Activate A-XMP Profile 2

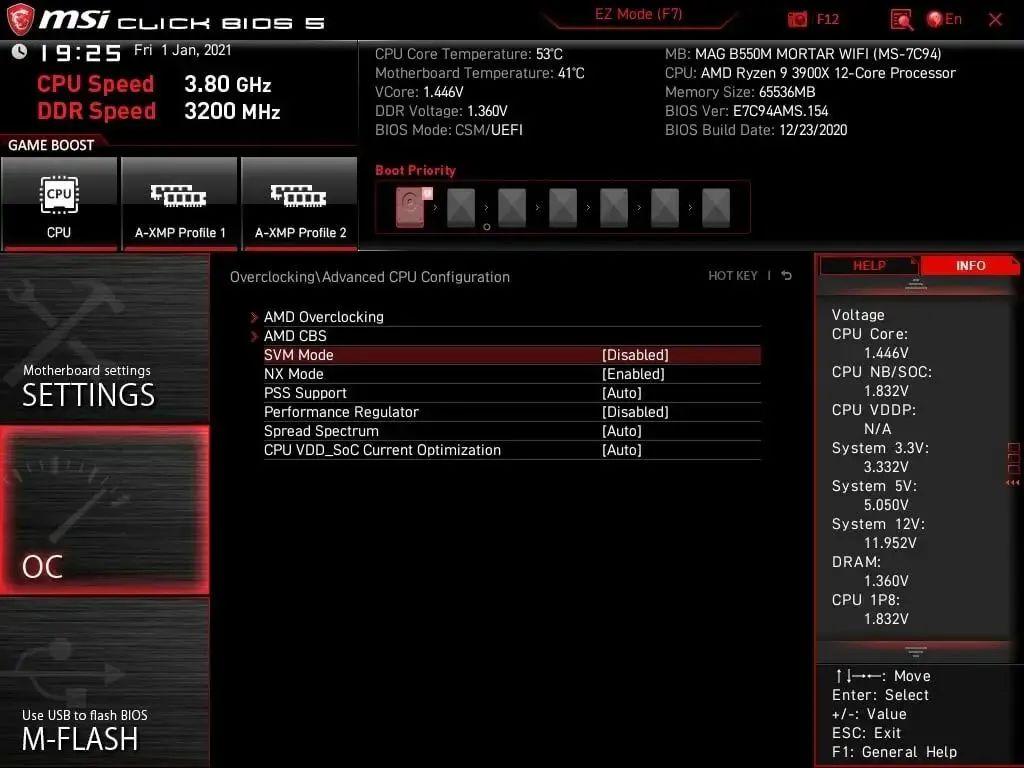point(300,203)
